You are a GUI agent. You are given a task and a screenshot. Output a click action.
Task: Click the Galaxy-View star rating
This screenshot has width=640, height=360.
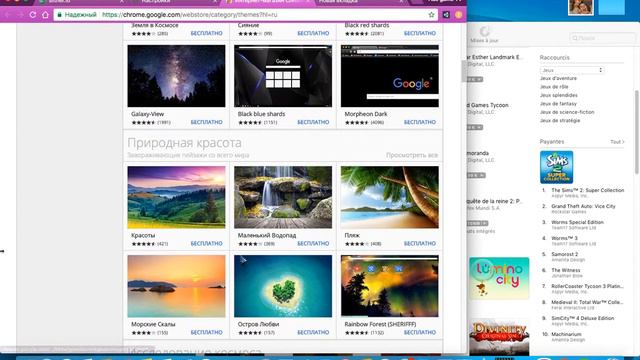tap(143, 122)
